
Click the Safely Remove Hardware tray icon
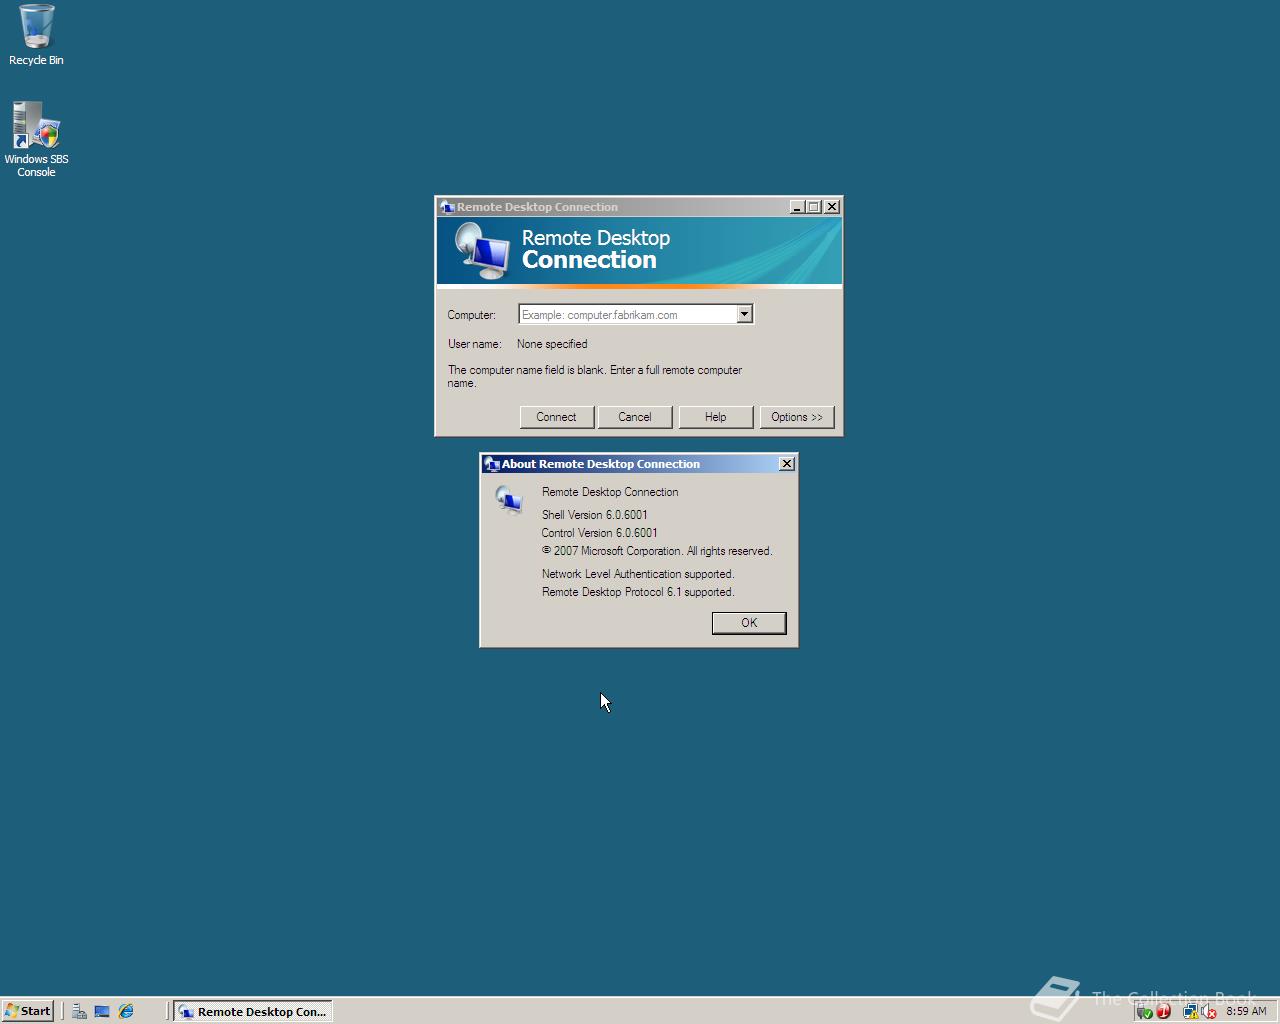[1145, 1011]
